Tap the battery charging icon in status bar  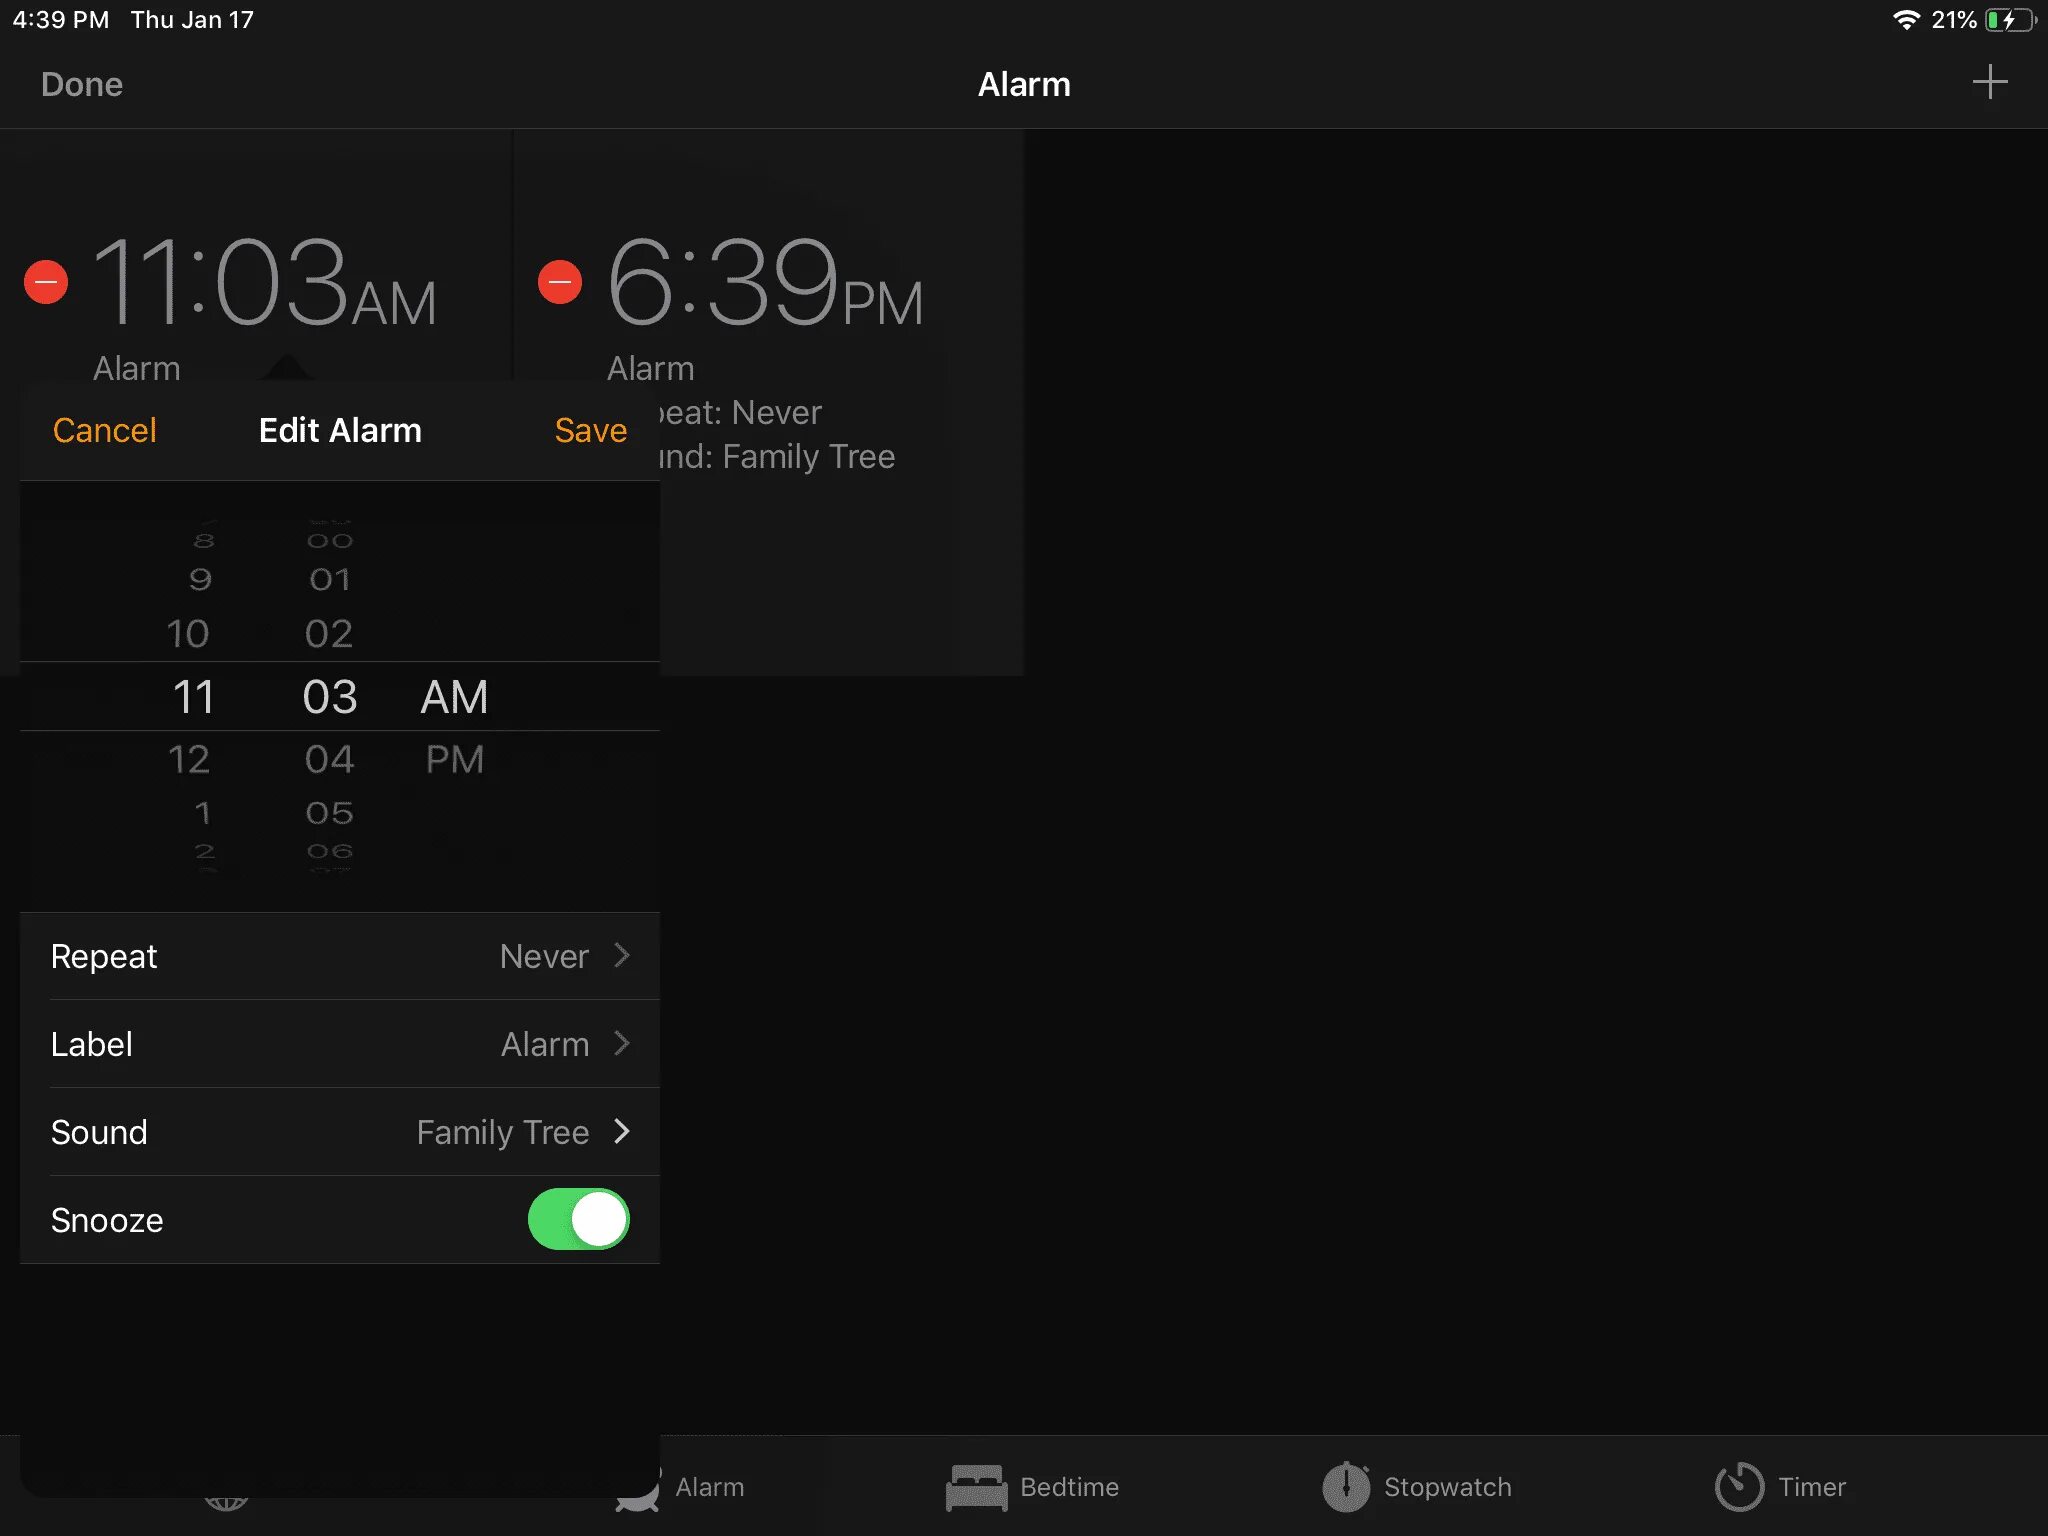click(2010, 20)
